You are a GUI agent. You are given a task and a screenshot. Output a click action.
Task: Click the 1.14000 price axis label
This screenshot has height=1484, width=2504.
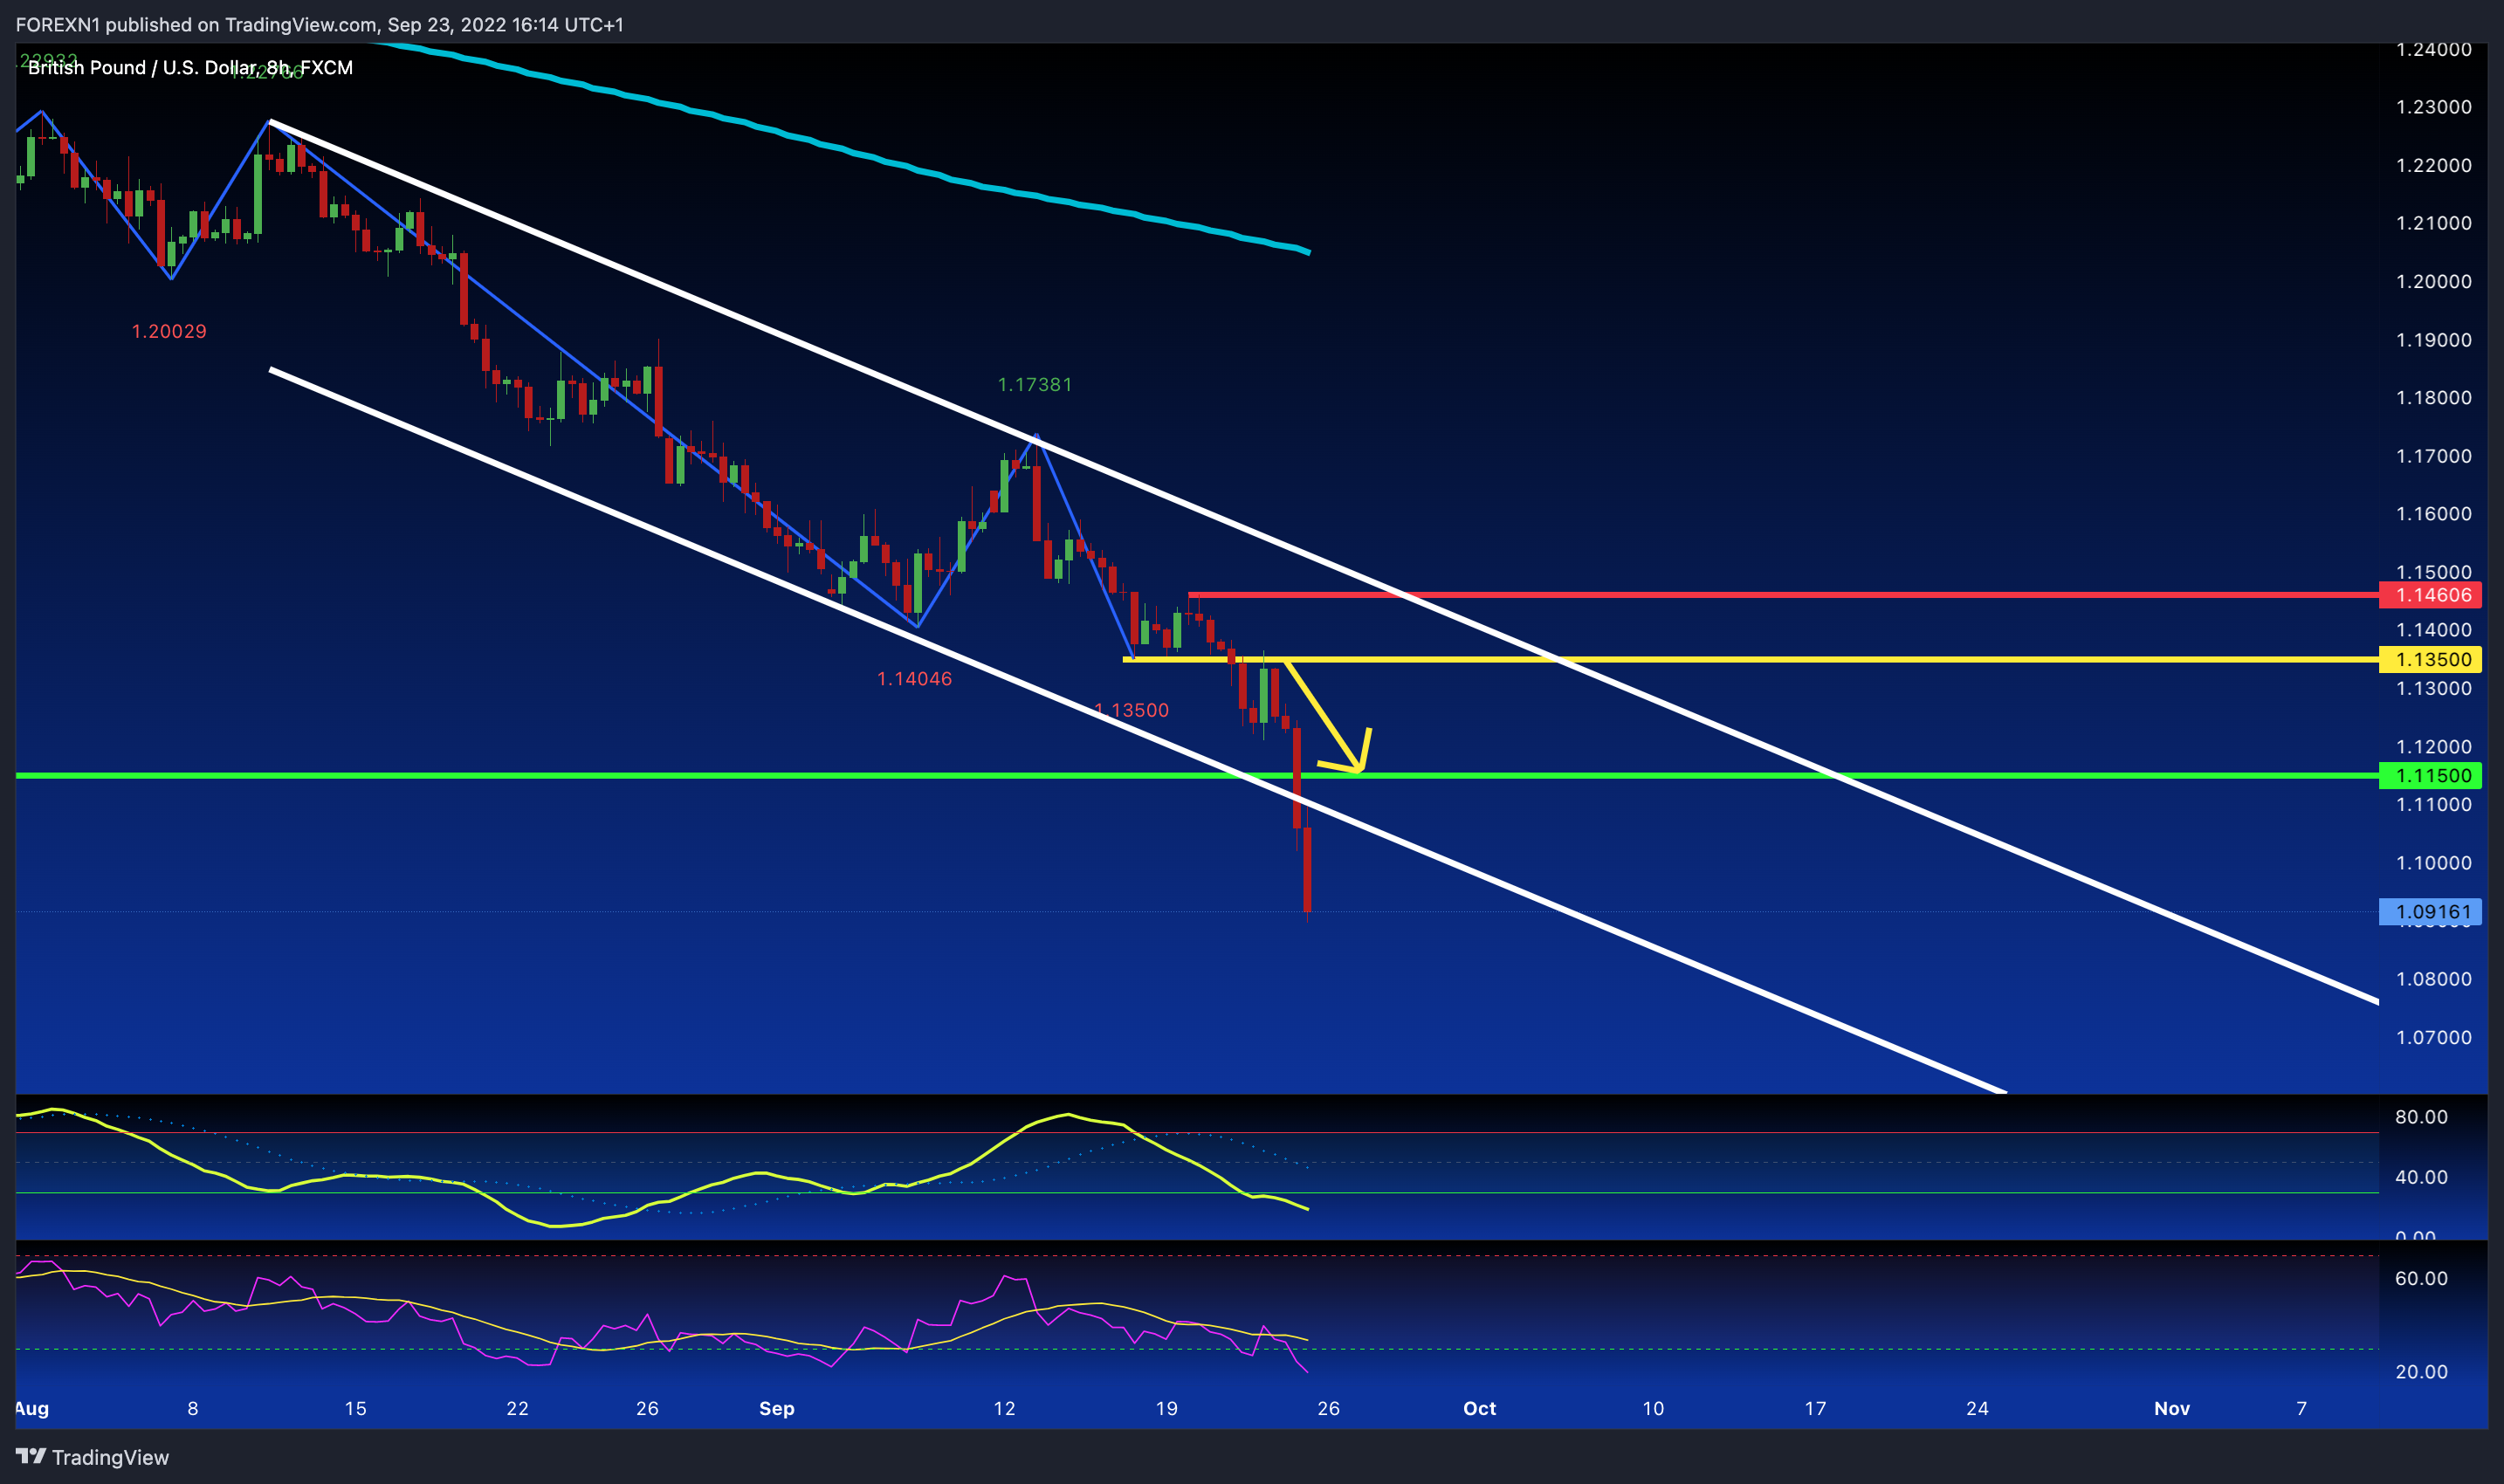coord(2433,630)
